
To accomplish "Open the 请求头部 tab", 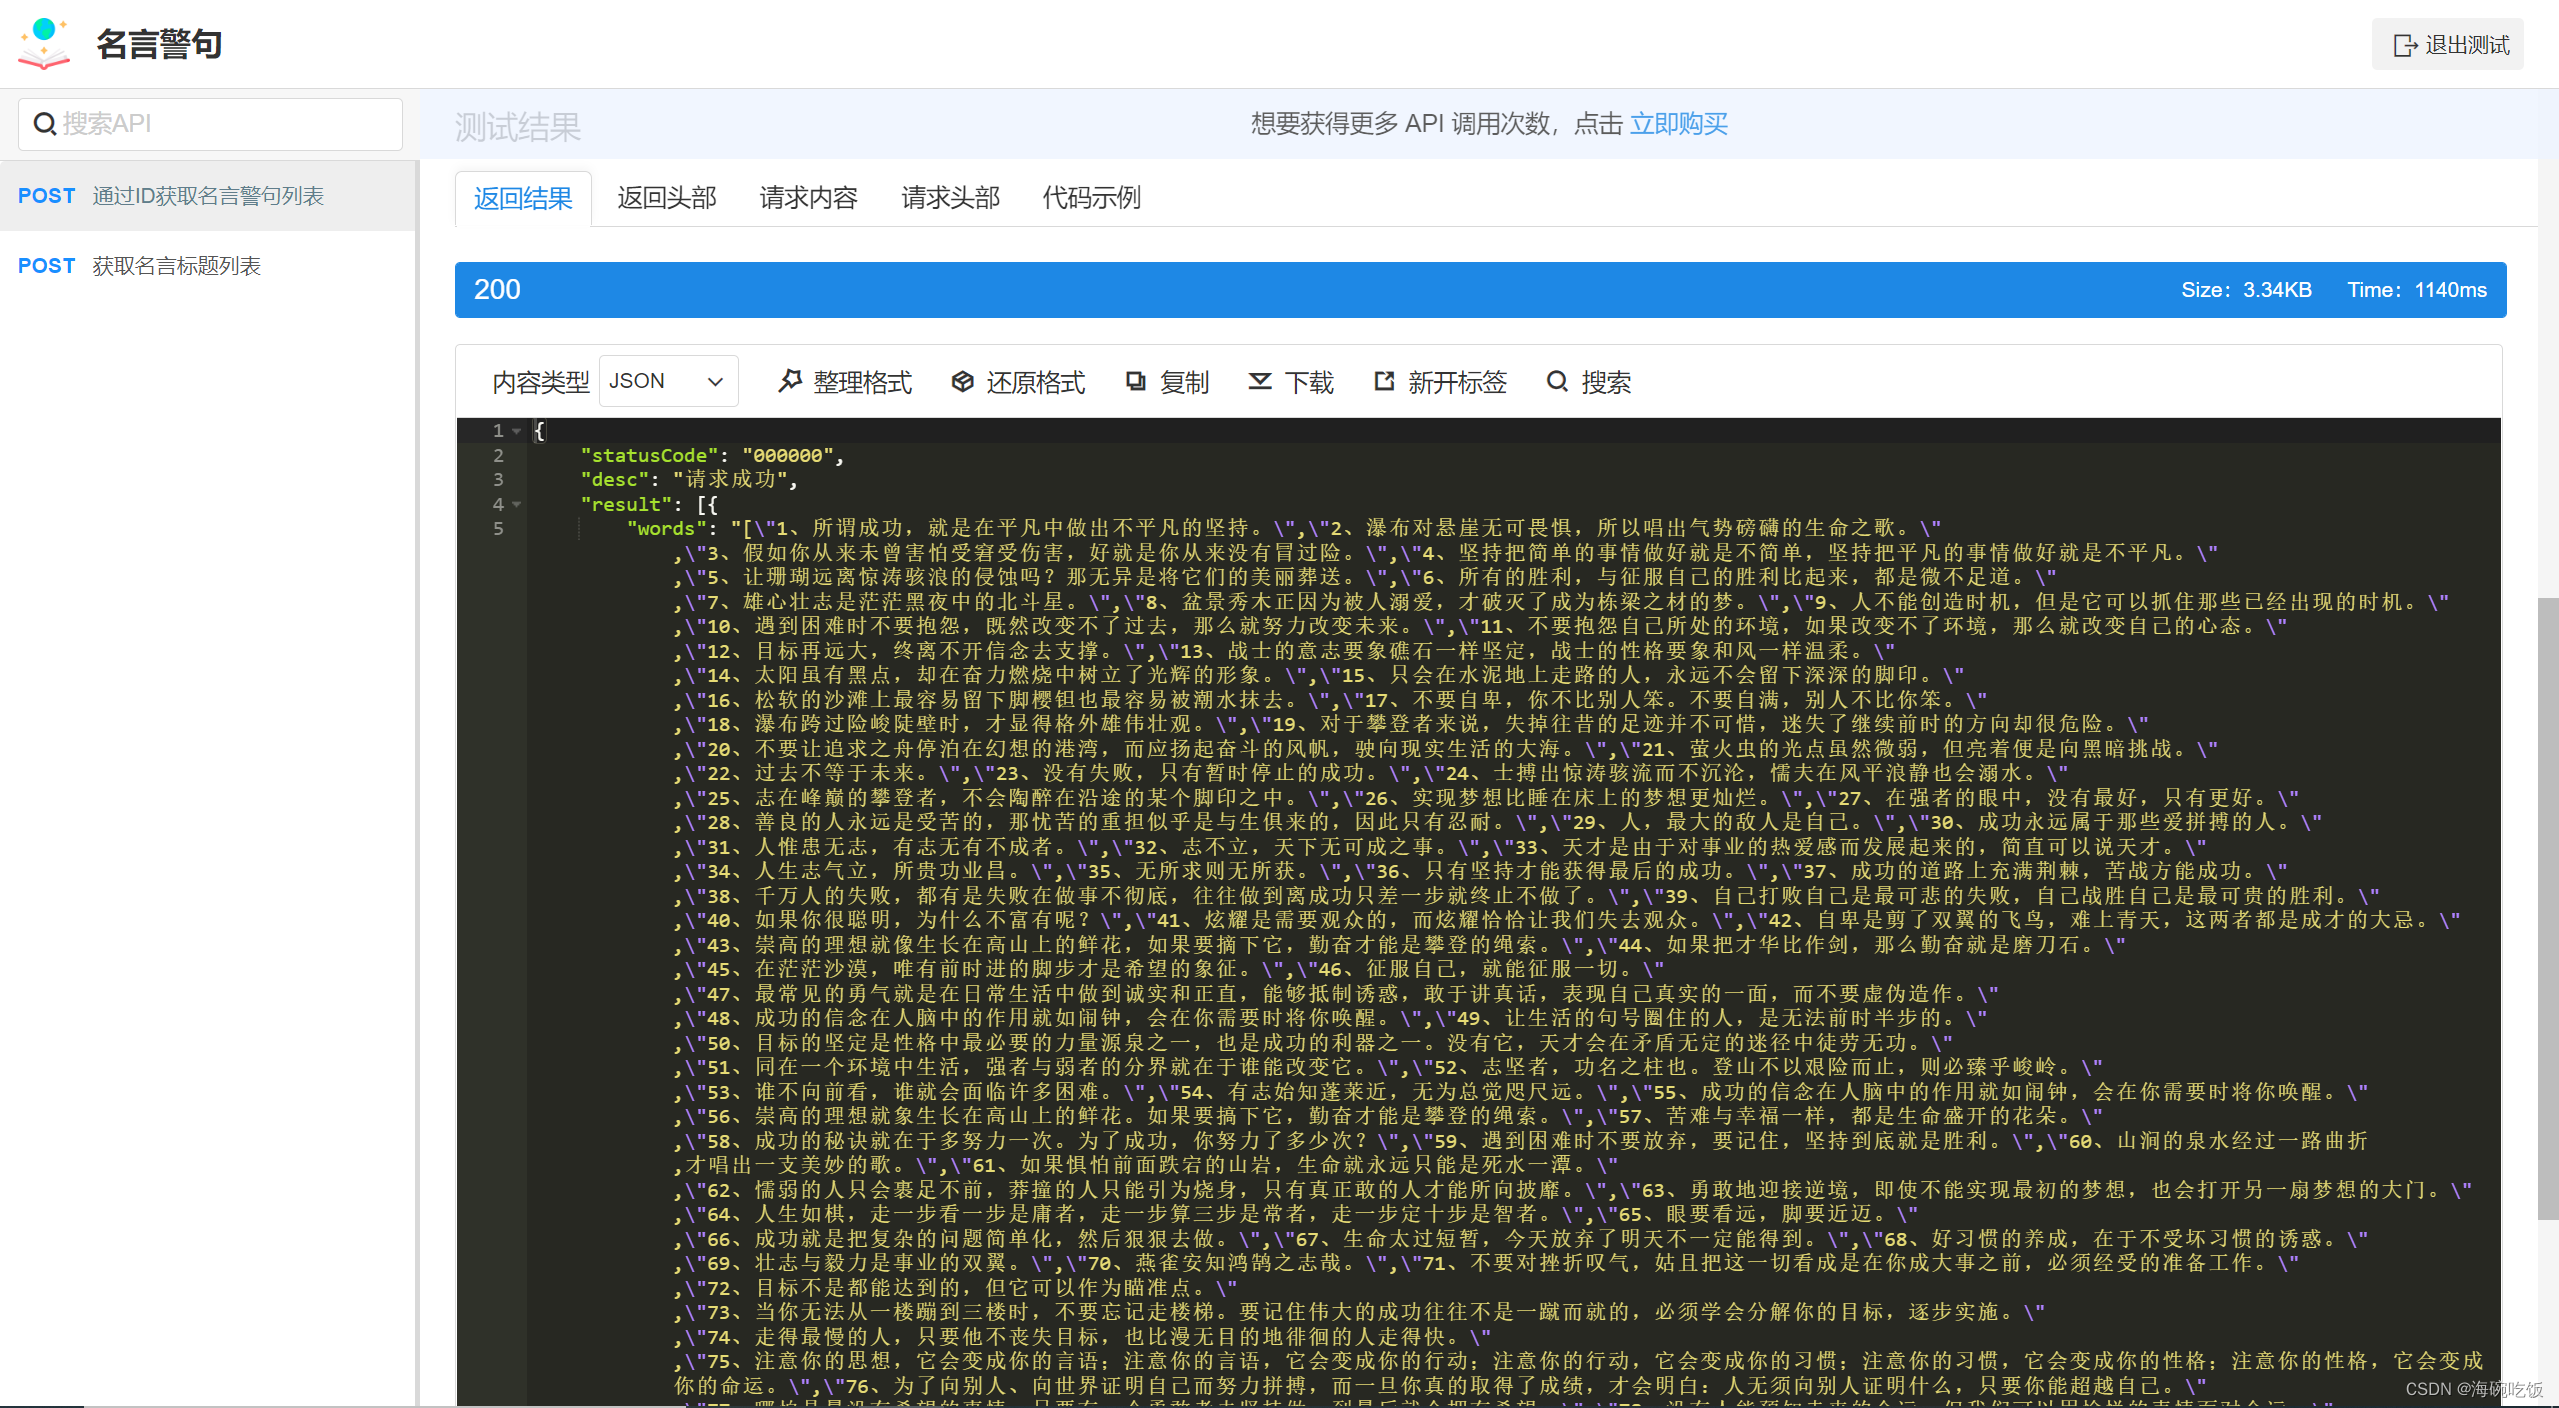I will click(x=949, y=198).
